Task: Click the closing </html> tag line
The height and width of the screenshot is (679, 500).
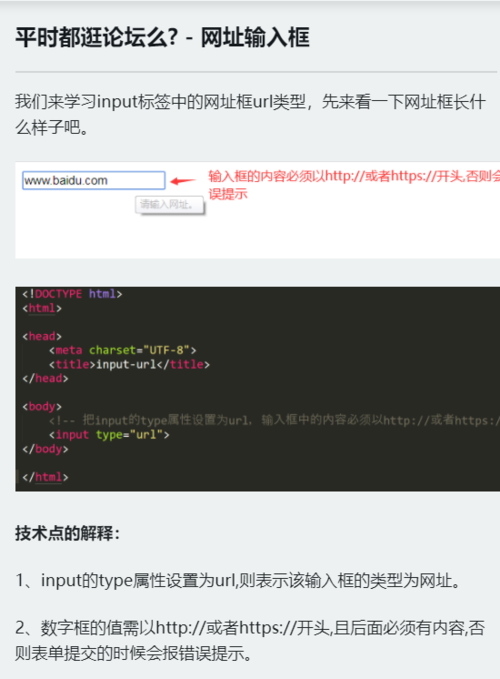Action: 45,477
